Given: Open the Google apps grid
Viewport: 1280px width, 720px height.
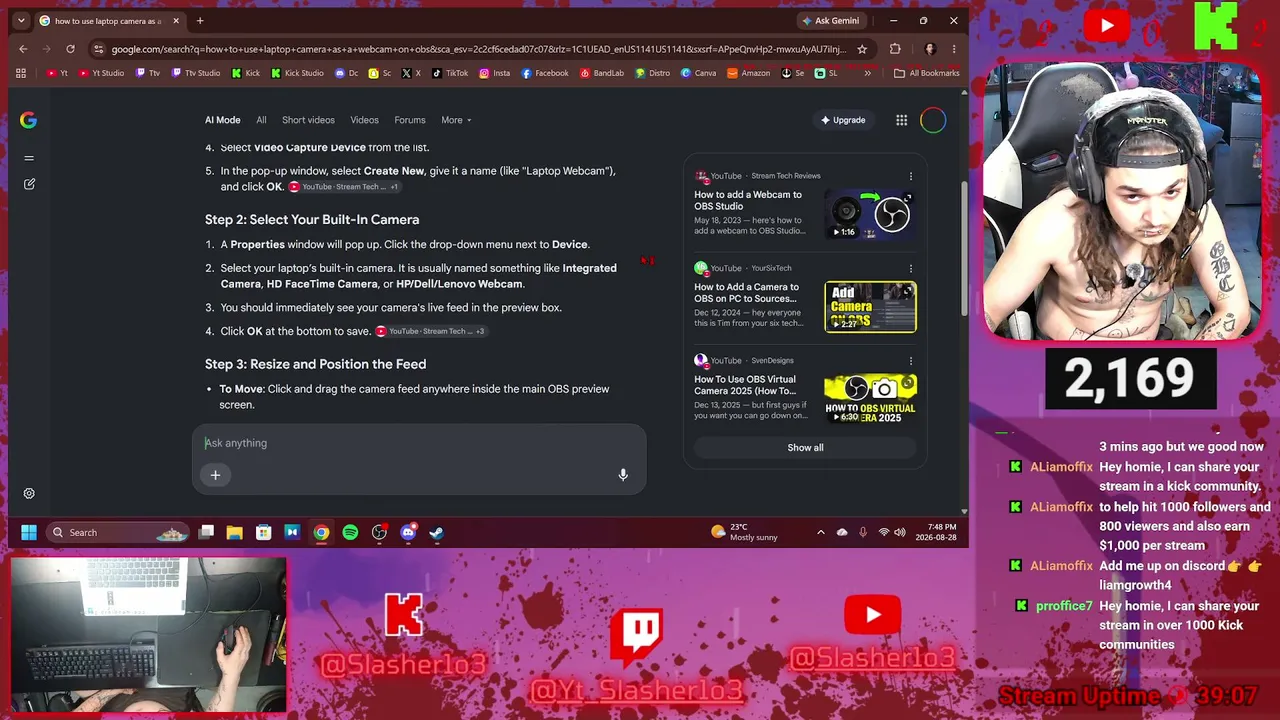Looking at the screenshot, I should coord(902,120).
